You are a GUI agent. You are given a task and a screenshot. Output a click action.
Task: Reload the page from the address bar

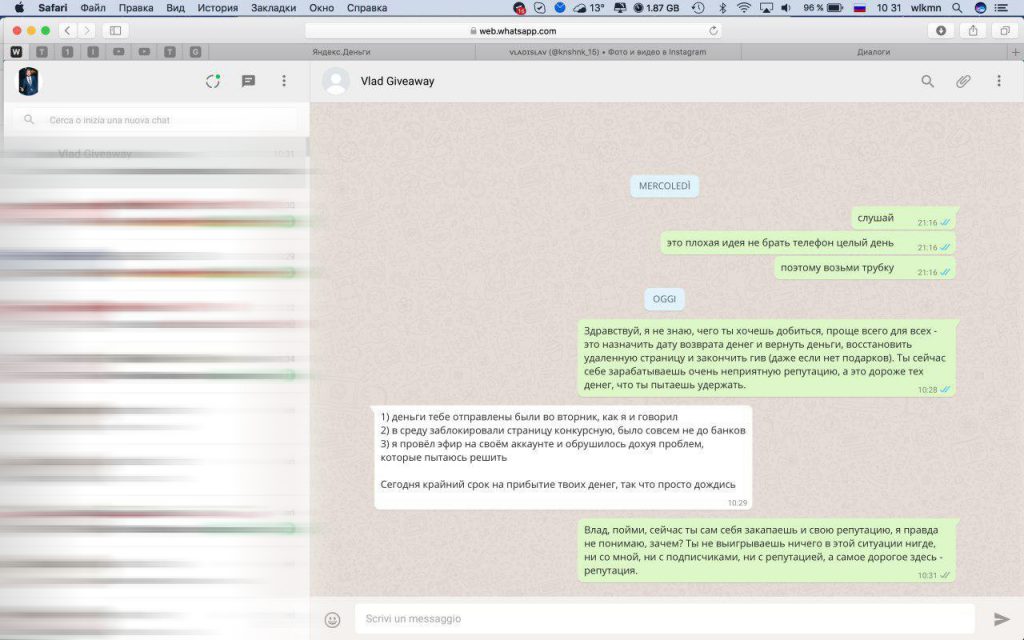click(x=713, y=31)
